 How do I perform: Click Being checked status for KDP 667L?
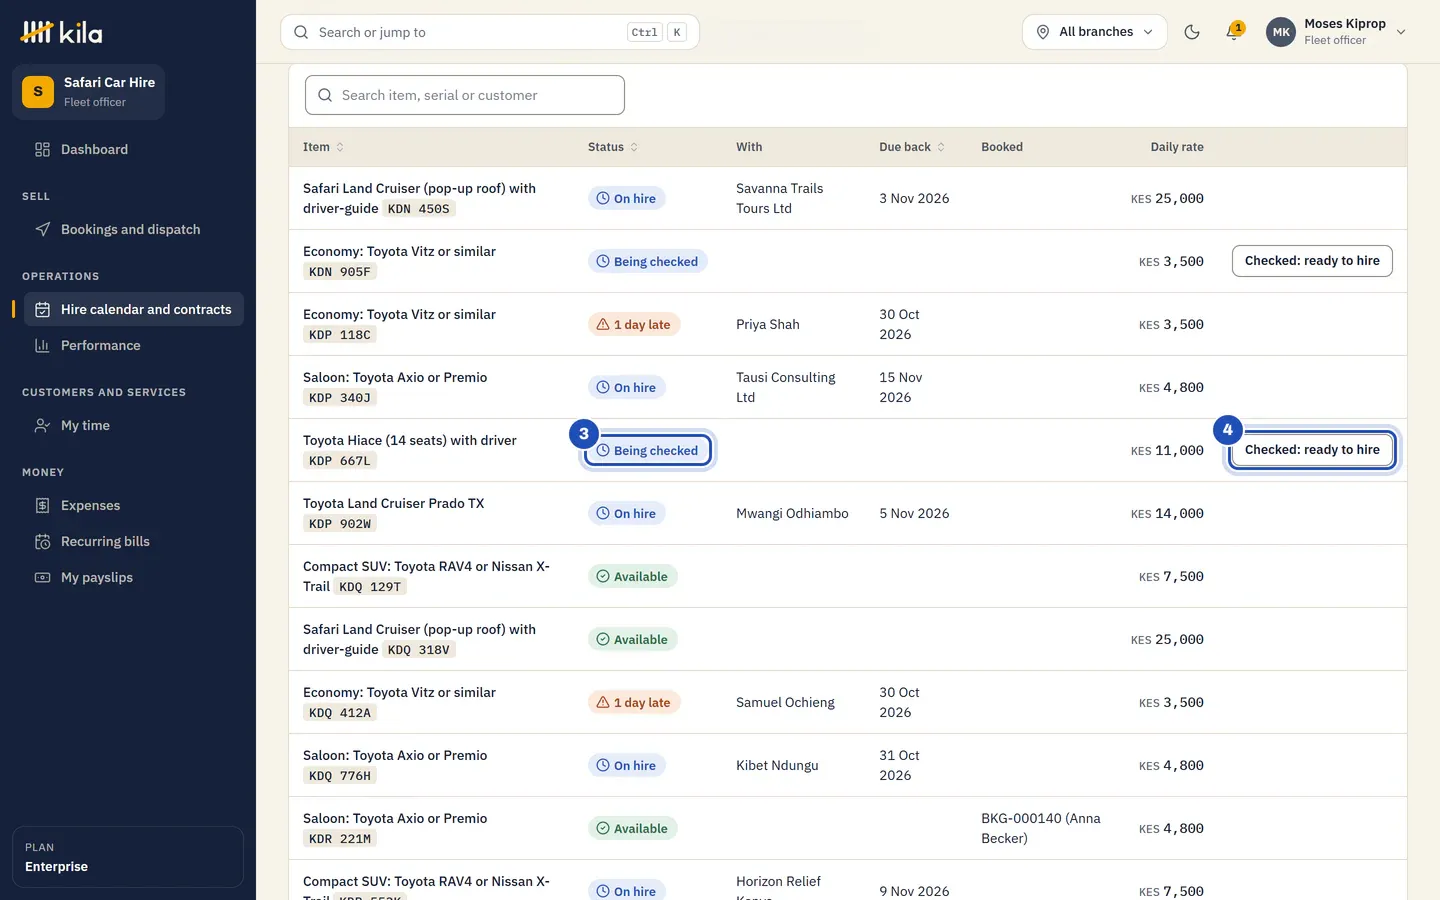[648, 450]
